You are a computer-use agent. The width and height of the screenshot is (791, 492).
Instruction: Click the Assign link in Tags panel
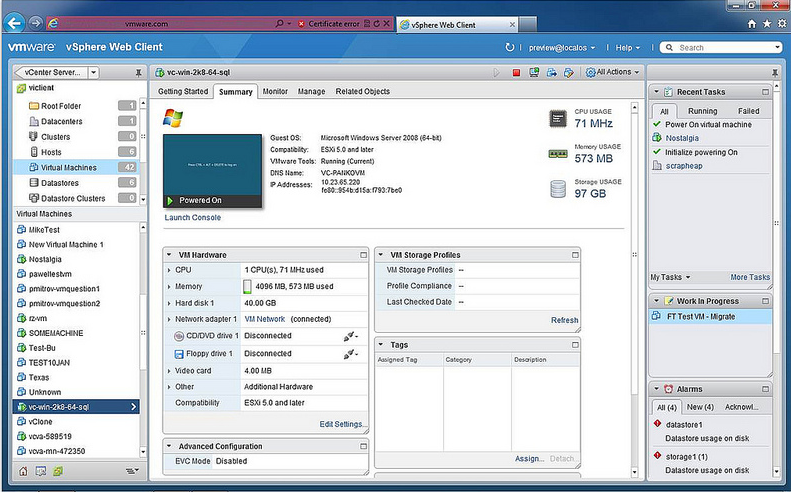(529, 459)
